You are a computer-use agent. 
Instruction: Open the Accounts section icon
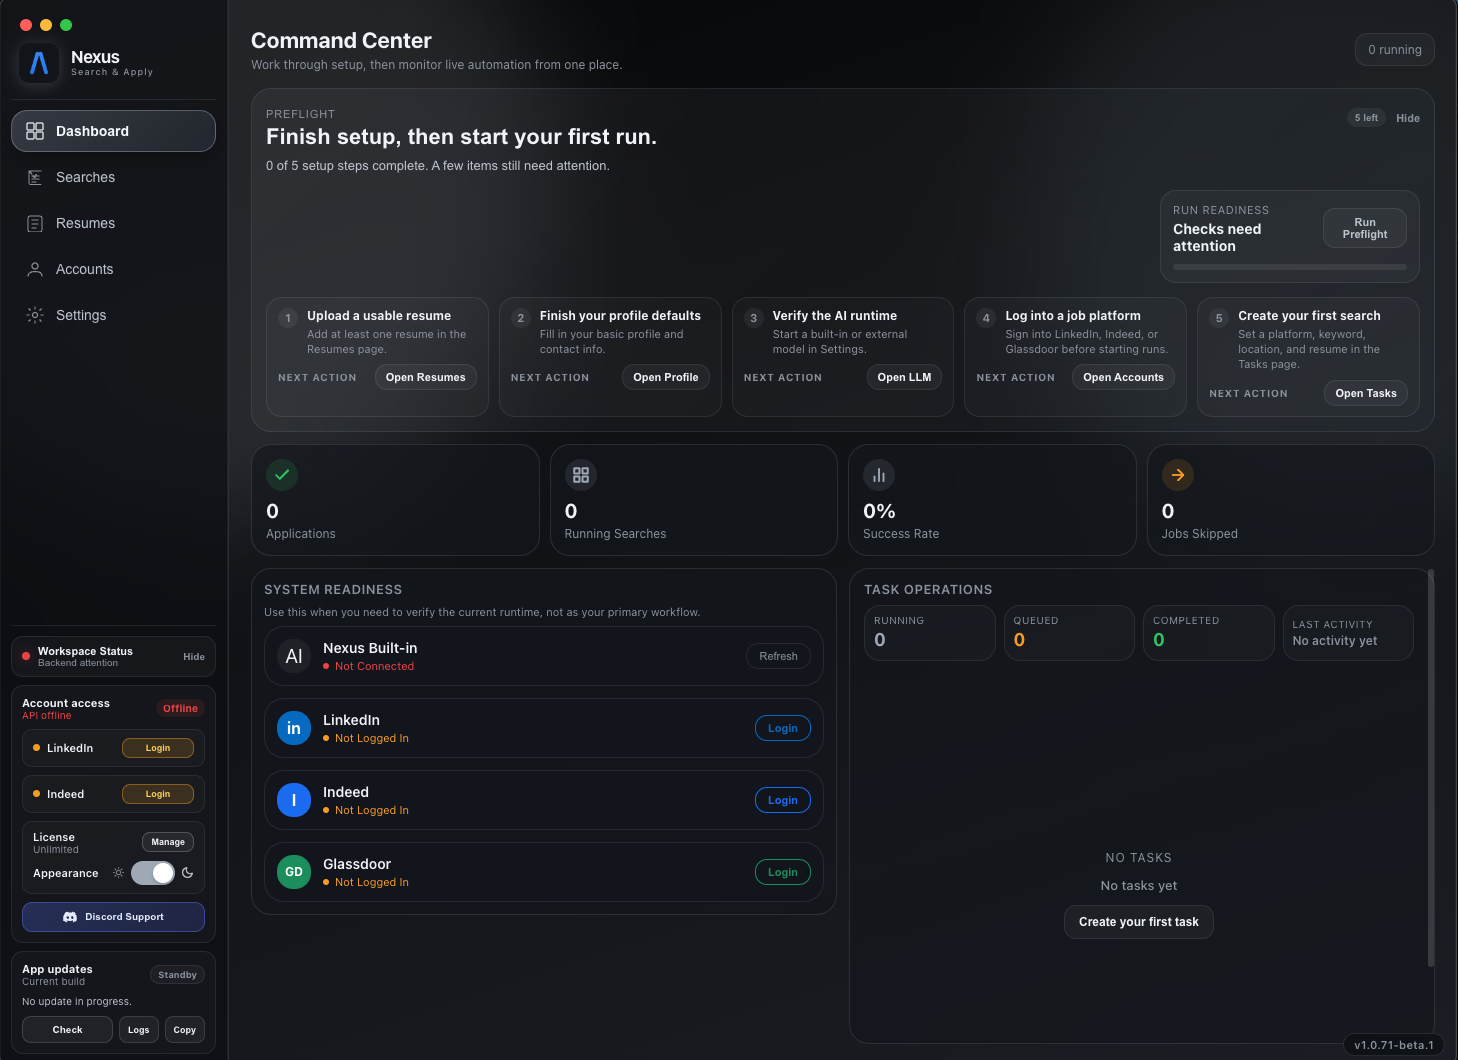pyautogui.click(x=36, y=269)
